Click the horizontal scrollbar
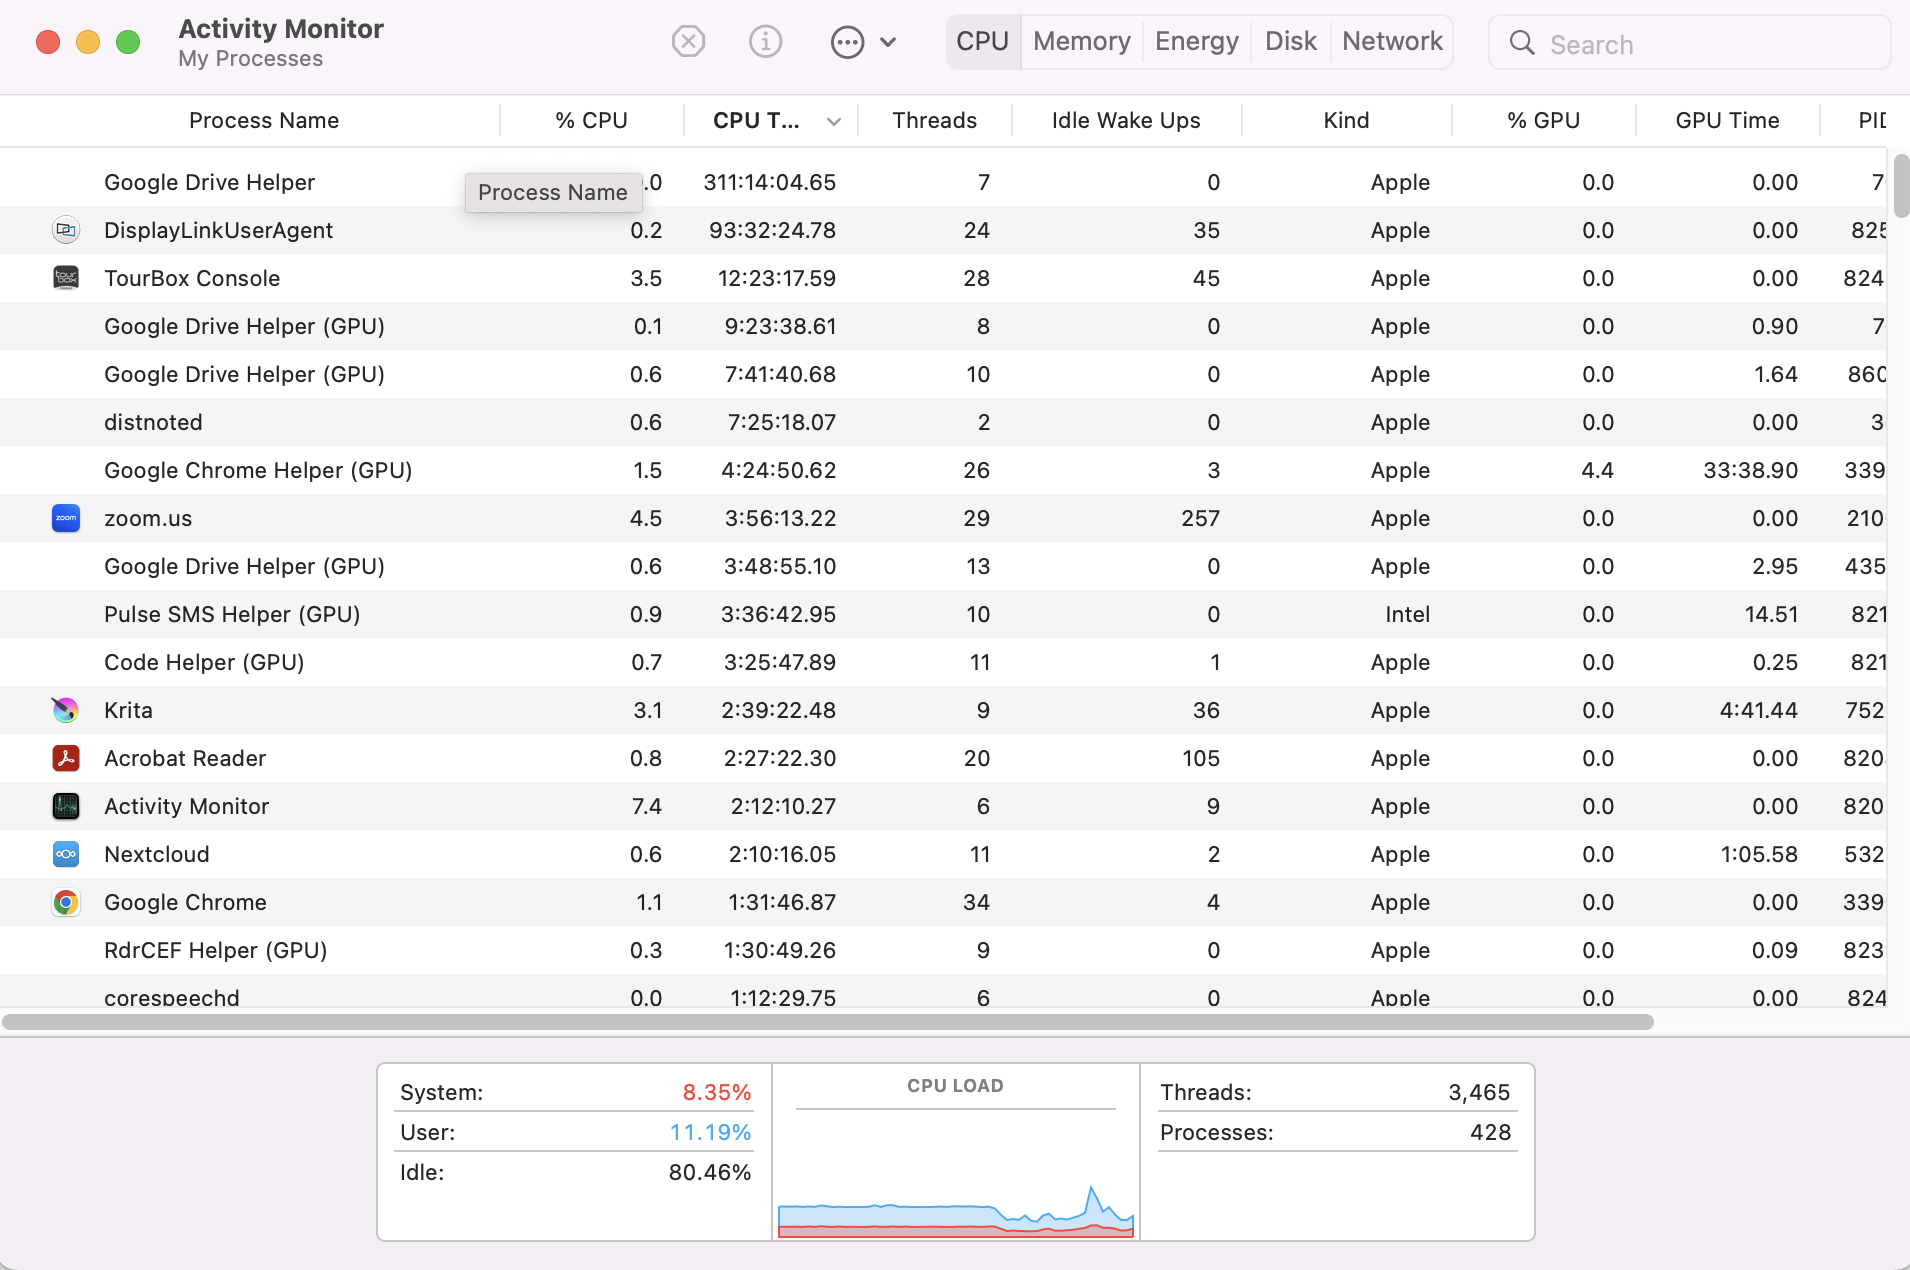The image size is (1910, 1270). point(828,1022)
